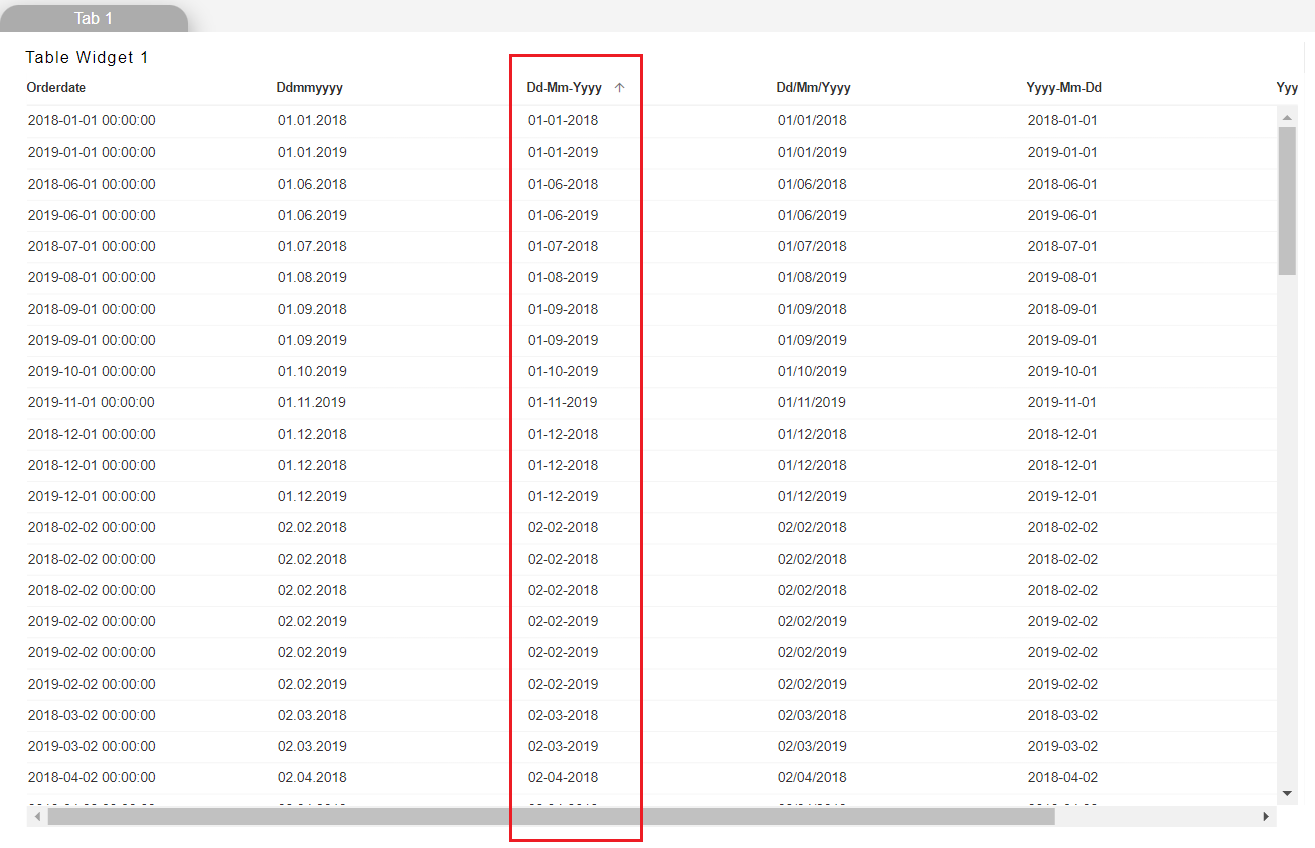Select cell 01/07/2018

coord(812,247)
